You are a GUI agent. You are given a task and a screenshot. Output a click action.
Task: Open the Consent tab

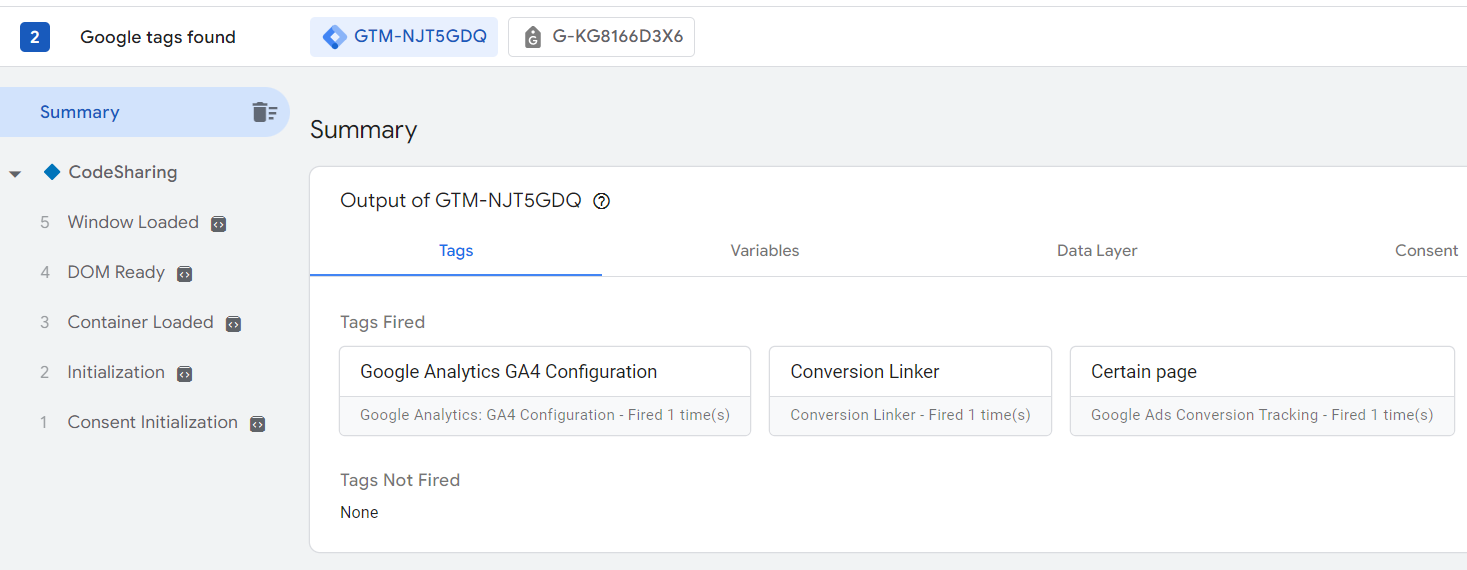click(1426, 251)
